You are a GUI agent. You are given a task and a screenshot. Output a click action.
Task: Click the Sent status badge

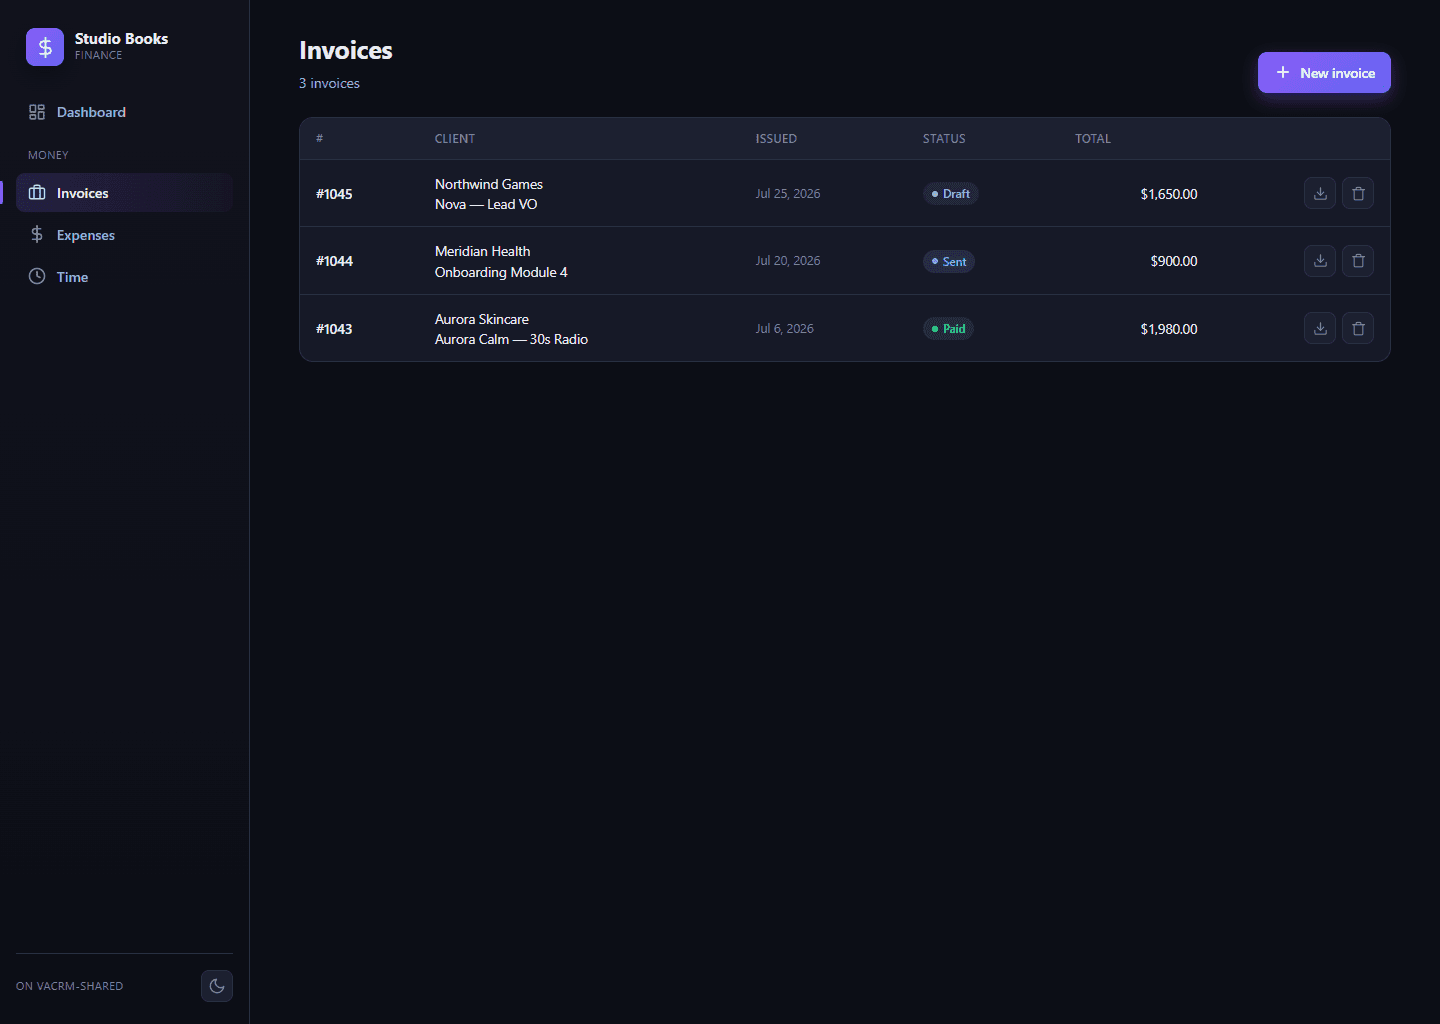[949, 261]
